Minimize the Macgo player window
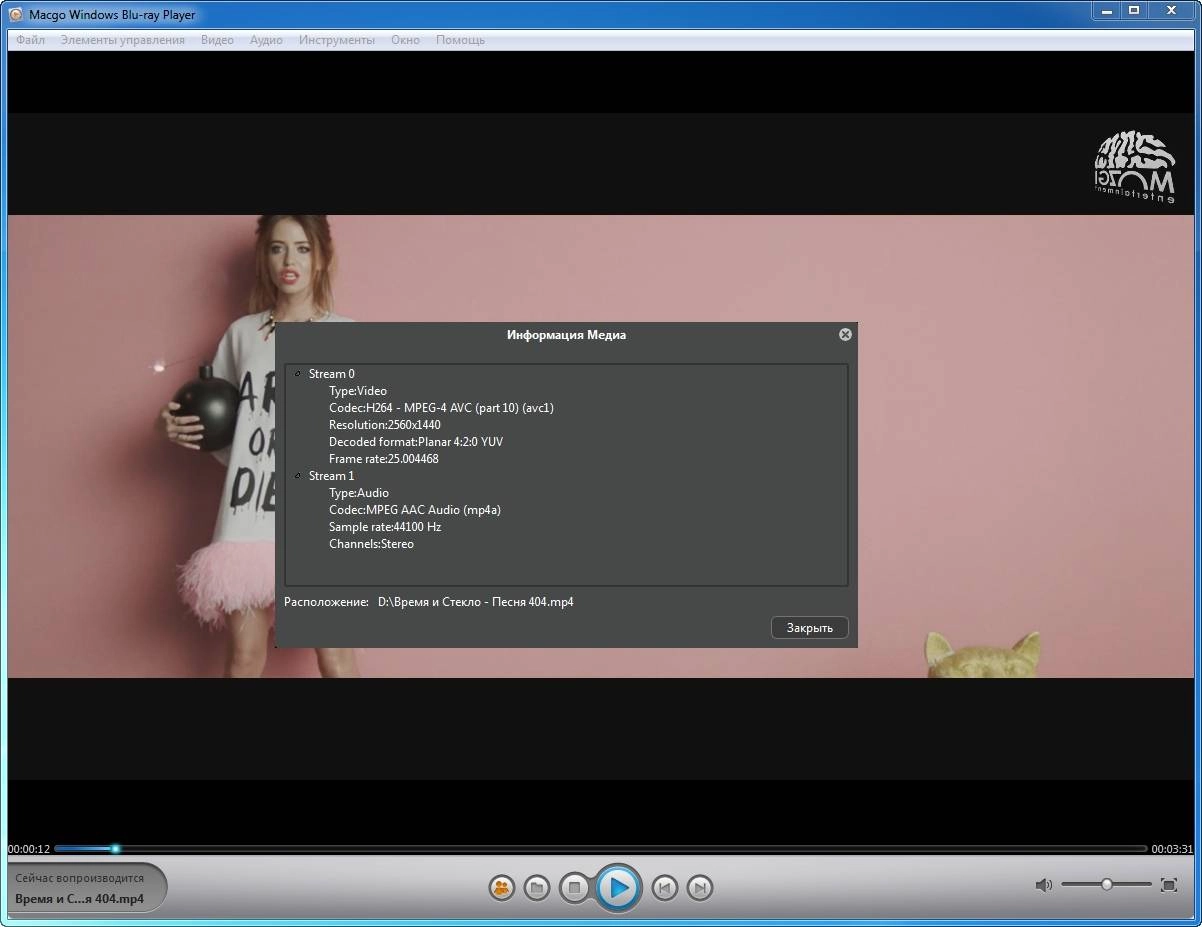This screenshot has height=927, width=1202. point(1105,10)
